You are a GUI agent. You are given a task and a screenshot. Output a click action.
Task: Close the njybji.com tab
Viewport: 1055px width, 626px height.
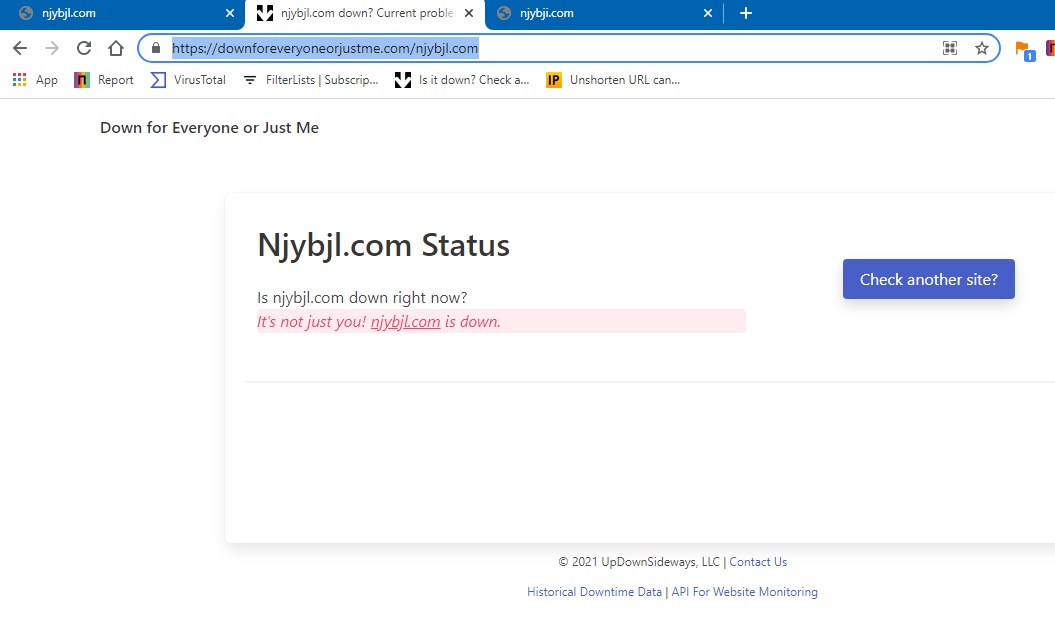tap(708, 13)
